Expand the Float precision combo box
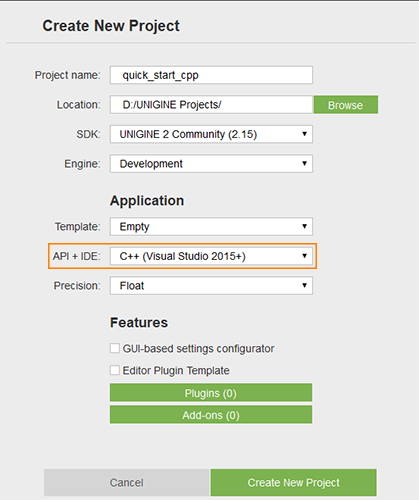Screen dimensions: 419x500 coord(211,285)
